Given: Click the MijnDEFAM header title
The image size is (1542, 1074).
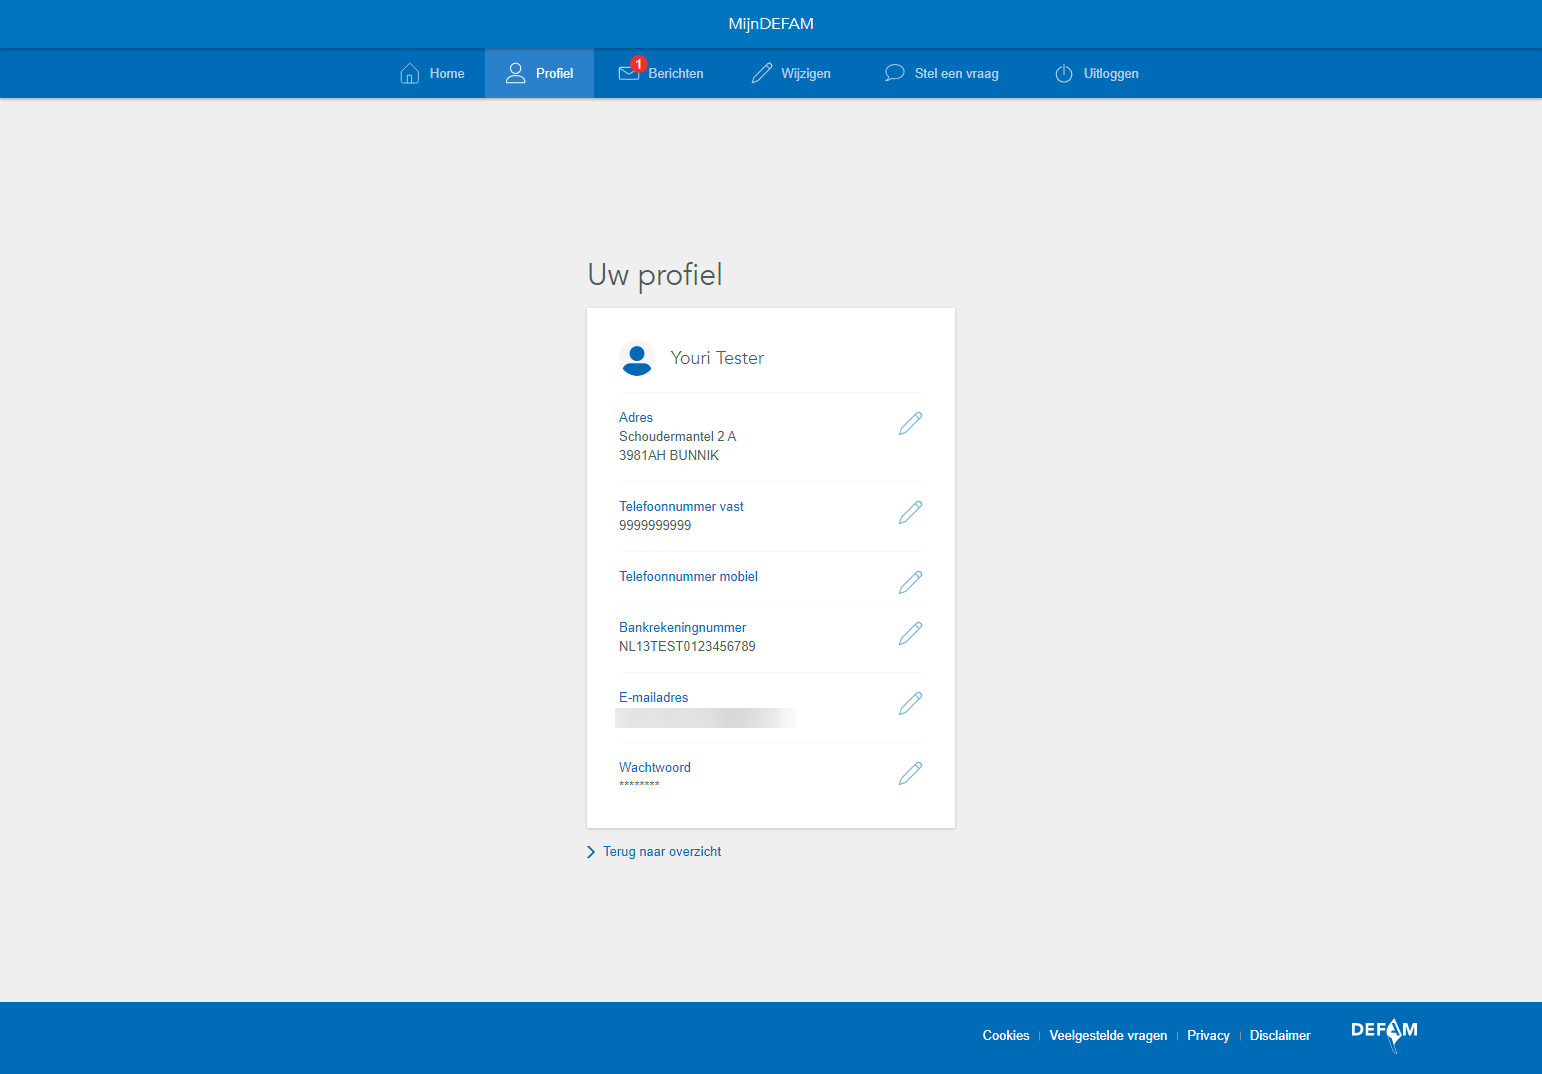Looking at the screenshot, I should [771, 24].
